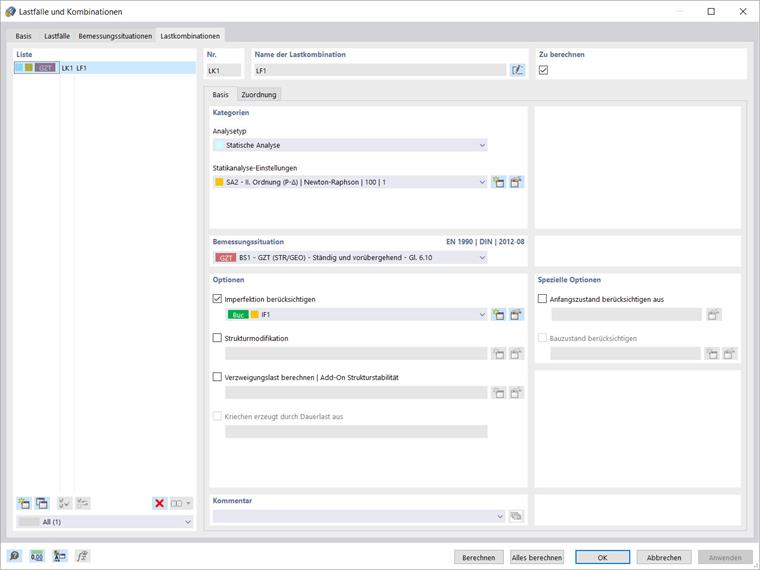This screenshot has height=570, width=760.
Task: Select the inner Basis sub-tab
Action: coord(220,95)
